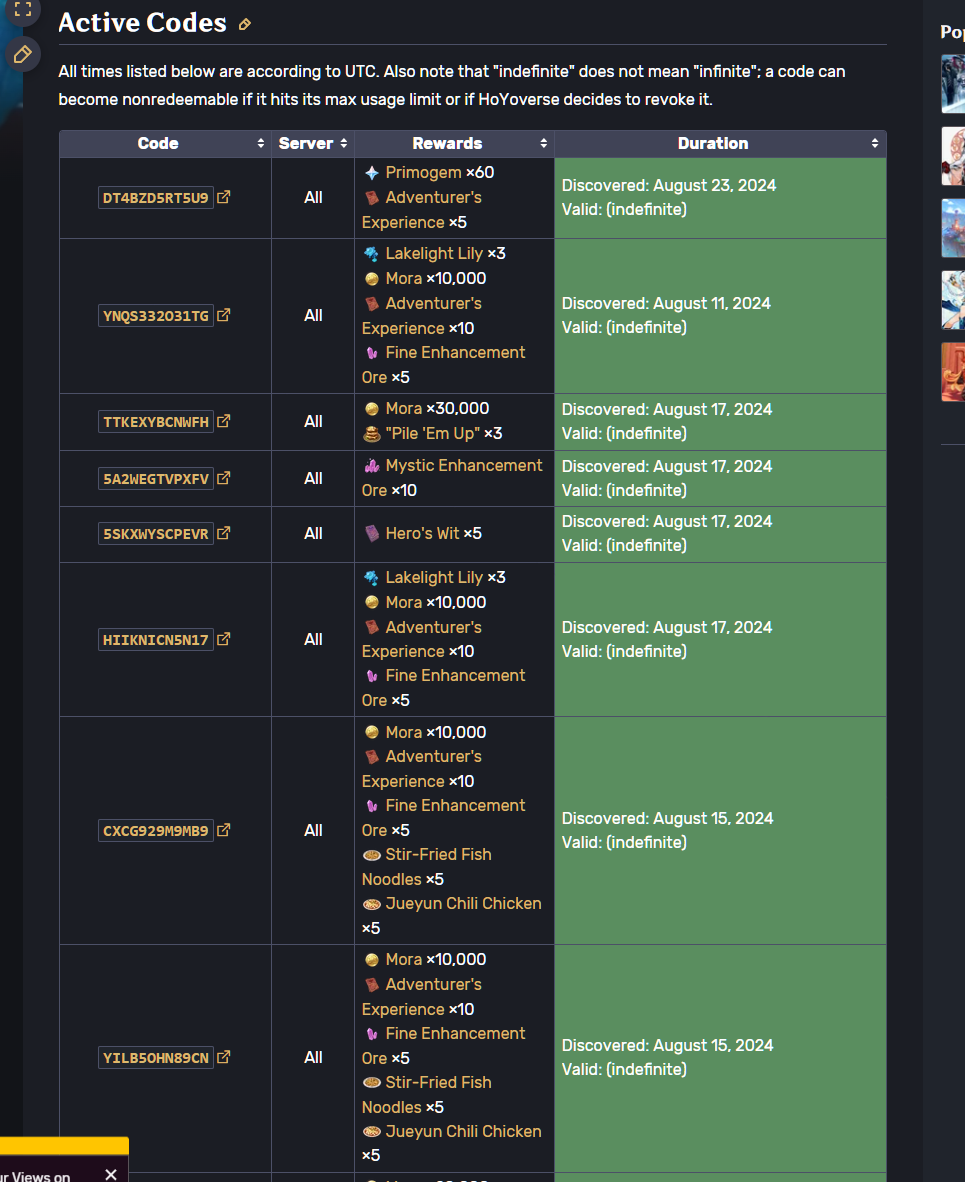Screen dimensions: 965x1182
Task: Click the external link icon beside CXCG929M9MB9
Action: coord(224,830)
